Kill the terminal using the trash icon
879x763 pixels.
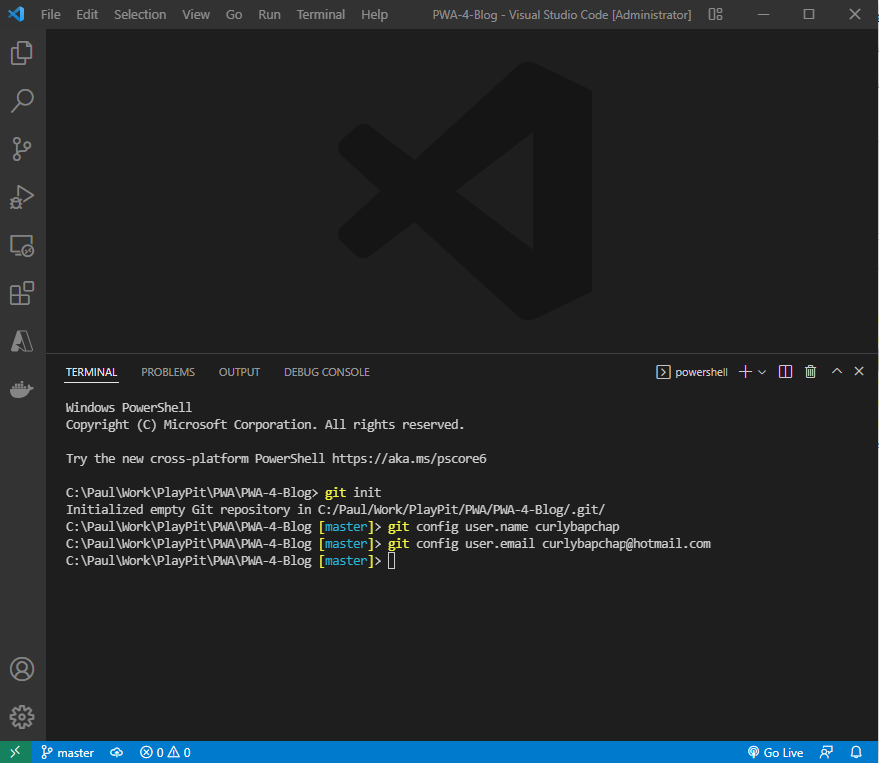coord(810,371)
